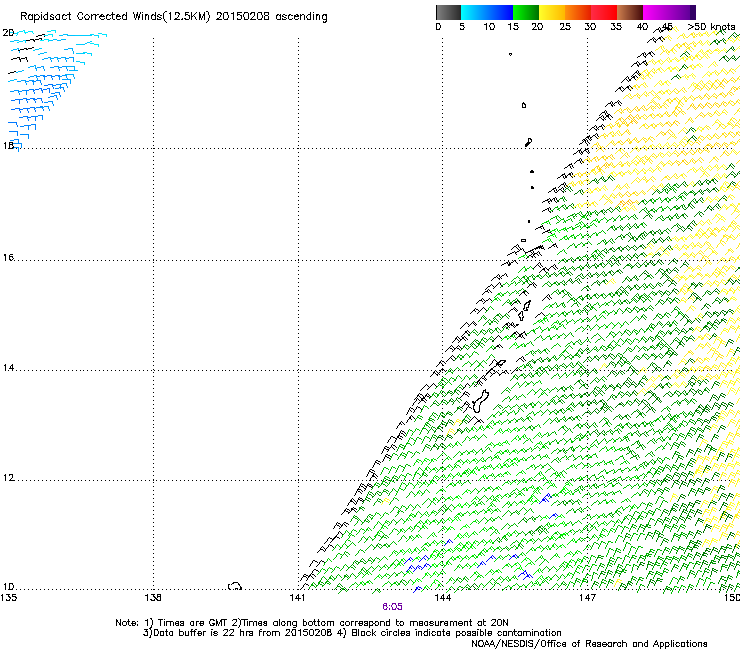
Task: Click the '40' label under the color bar
Action: (x=642, y=27)
